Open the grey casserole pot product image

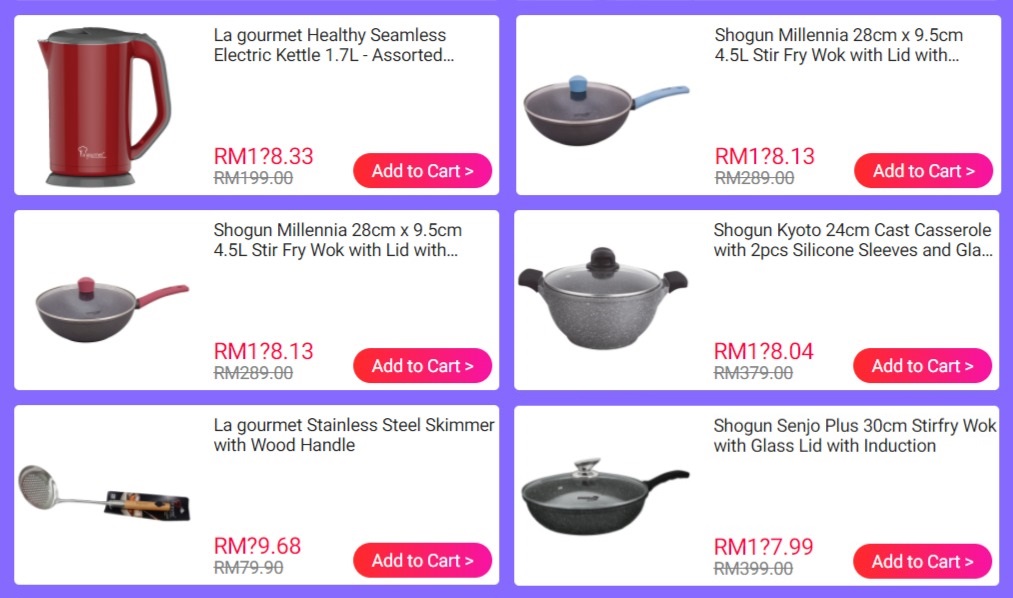coord(603,298)
